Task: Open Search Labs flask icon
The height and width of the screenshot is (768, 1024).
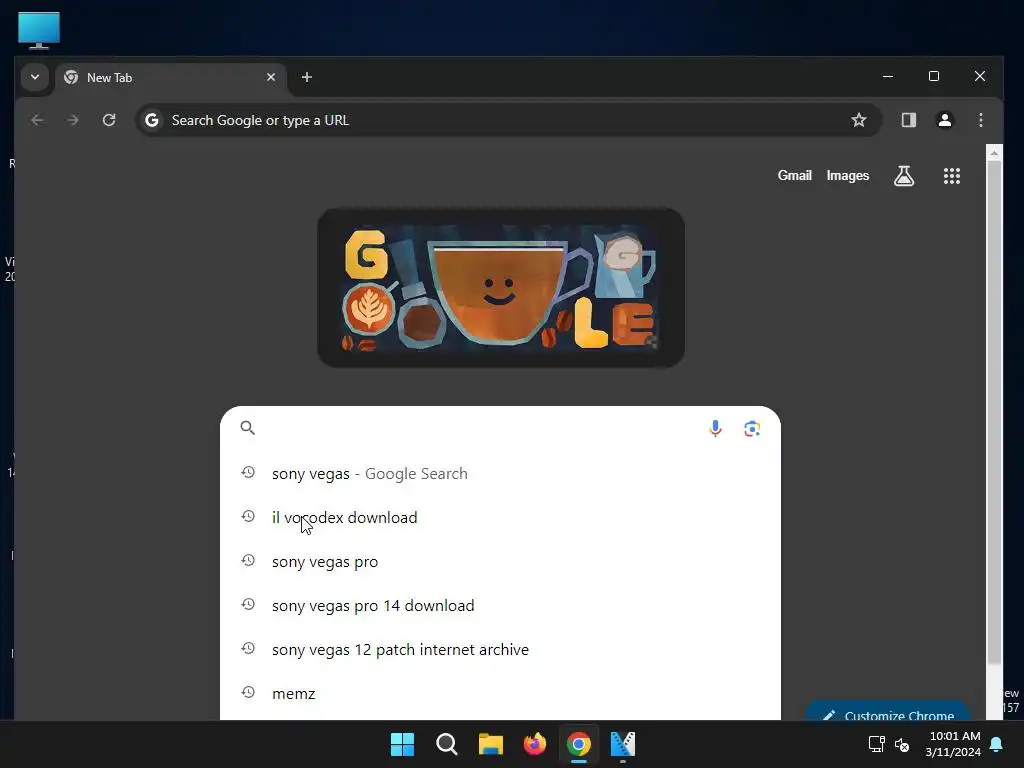Action: coord(904,176)
